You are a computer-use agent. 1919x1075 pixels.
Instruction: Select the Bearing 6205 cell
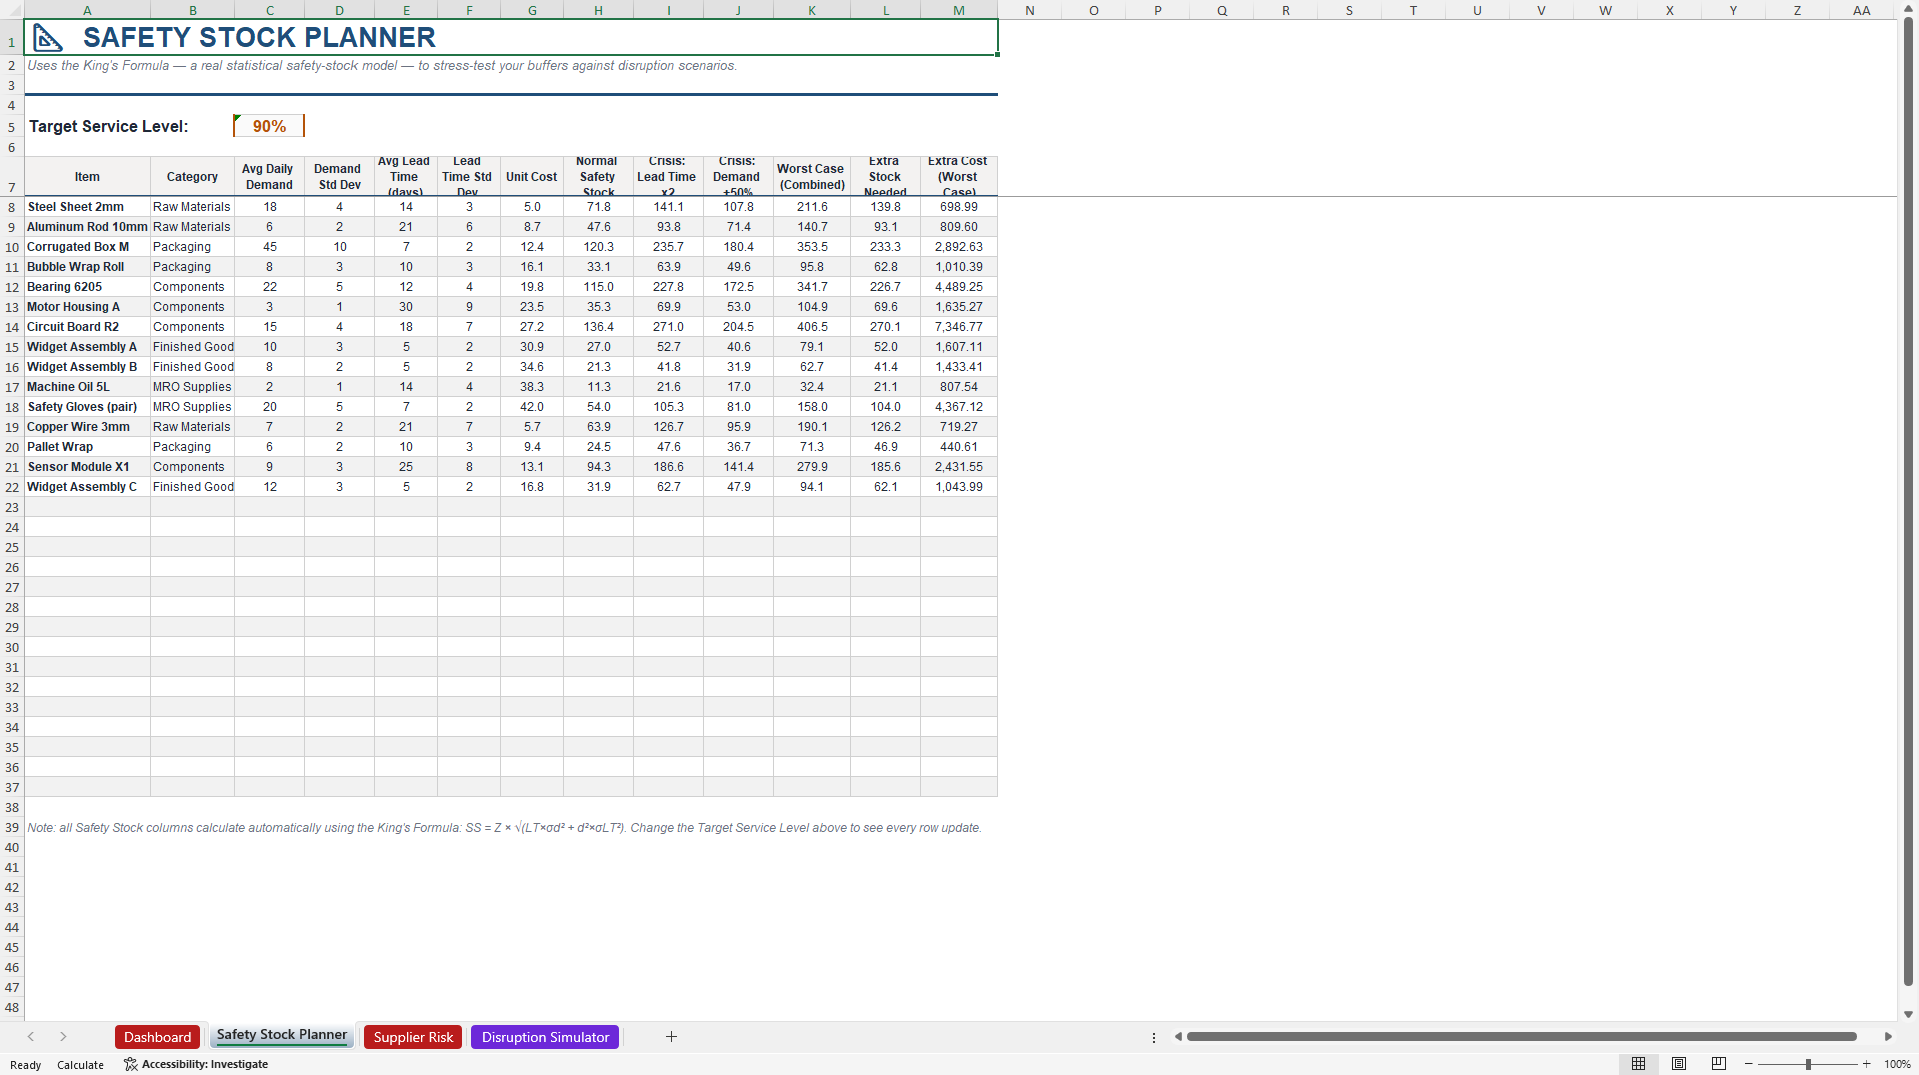pos(87,287)
